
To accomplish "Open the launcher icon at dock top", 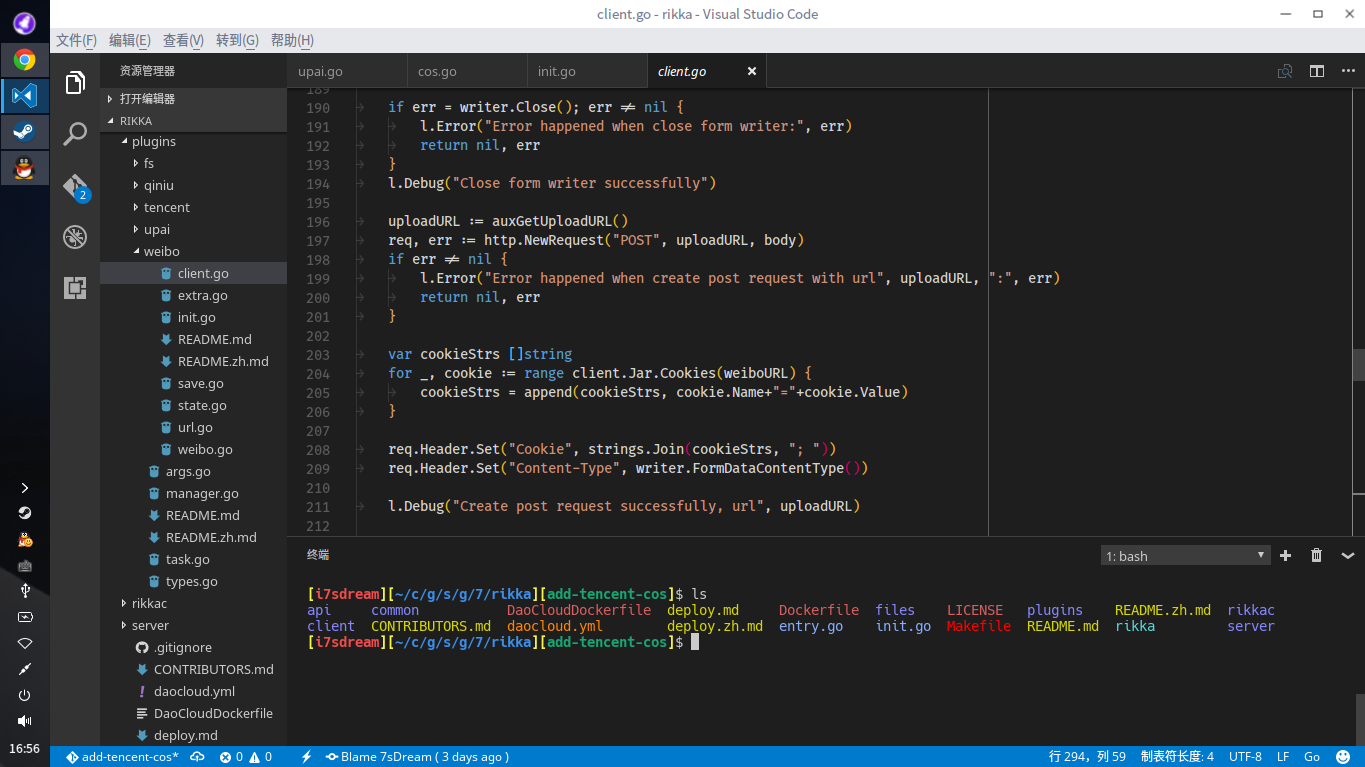I will 25,23.
